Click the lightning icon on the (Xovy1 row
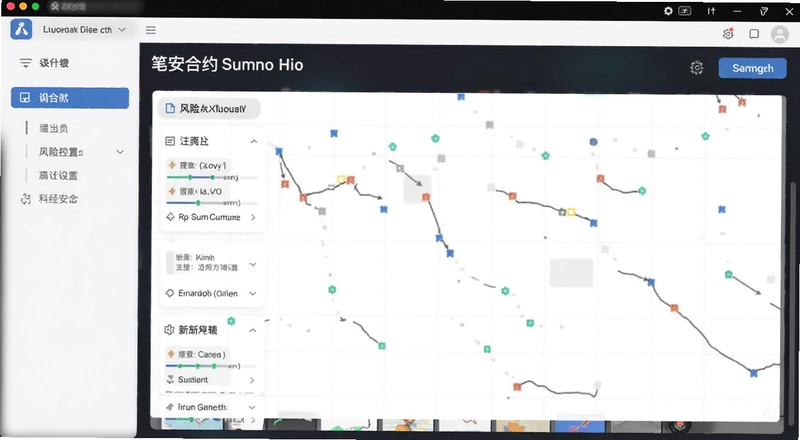The width and height of the screenshot is (800, 440). (172, 165)
